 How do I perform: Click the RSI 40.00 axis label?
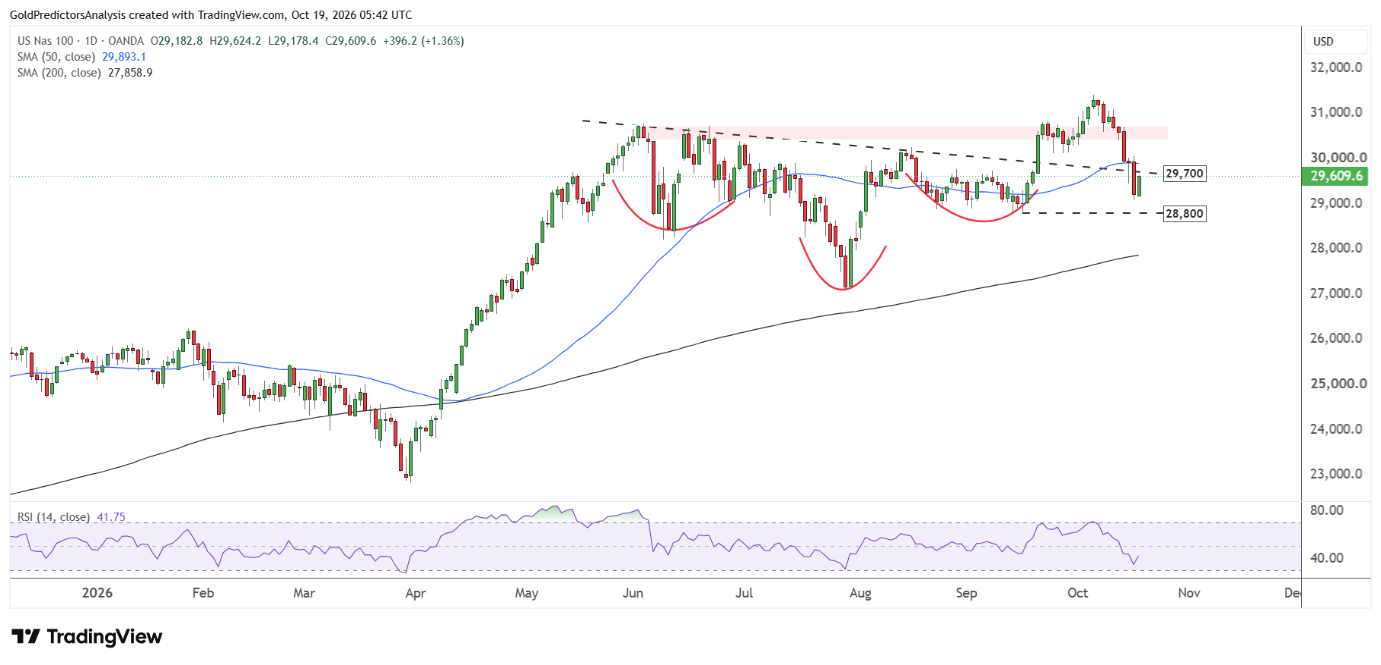[1326, 558]
